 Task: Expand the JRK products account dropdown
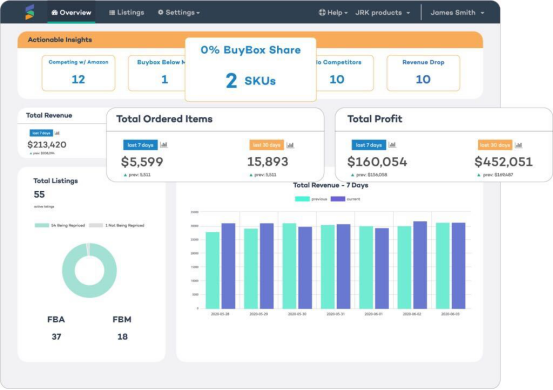[383, 12]
